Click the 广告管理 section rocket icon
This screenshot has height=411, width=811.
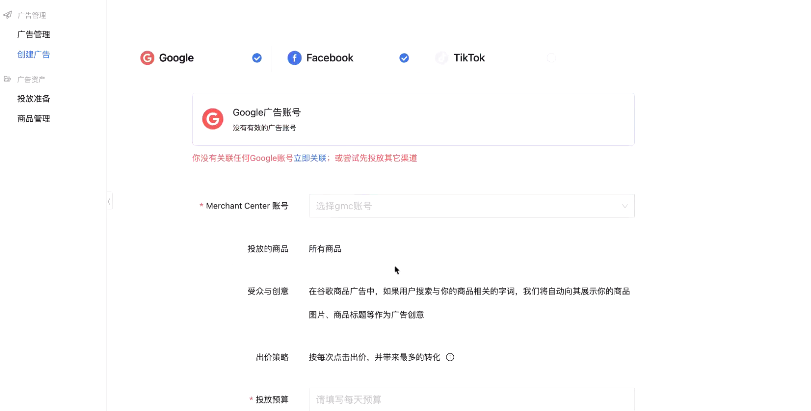pyautogui.click(x=7, y=15)
